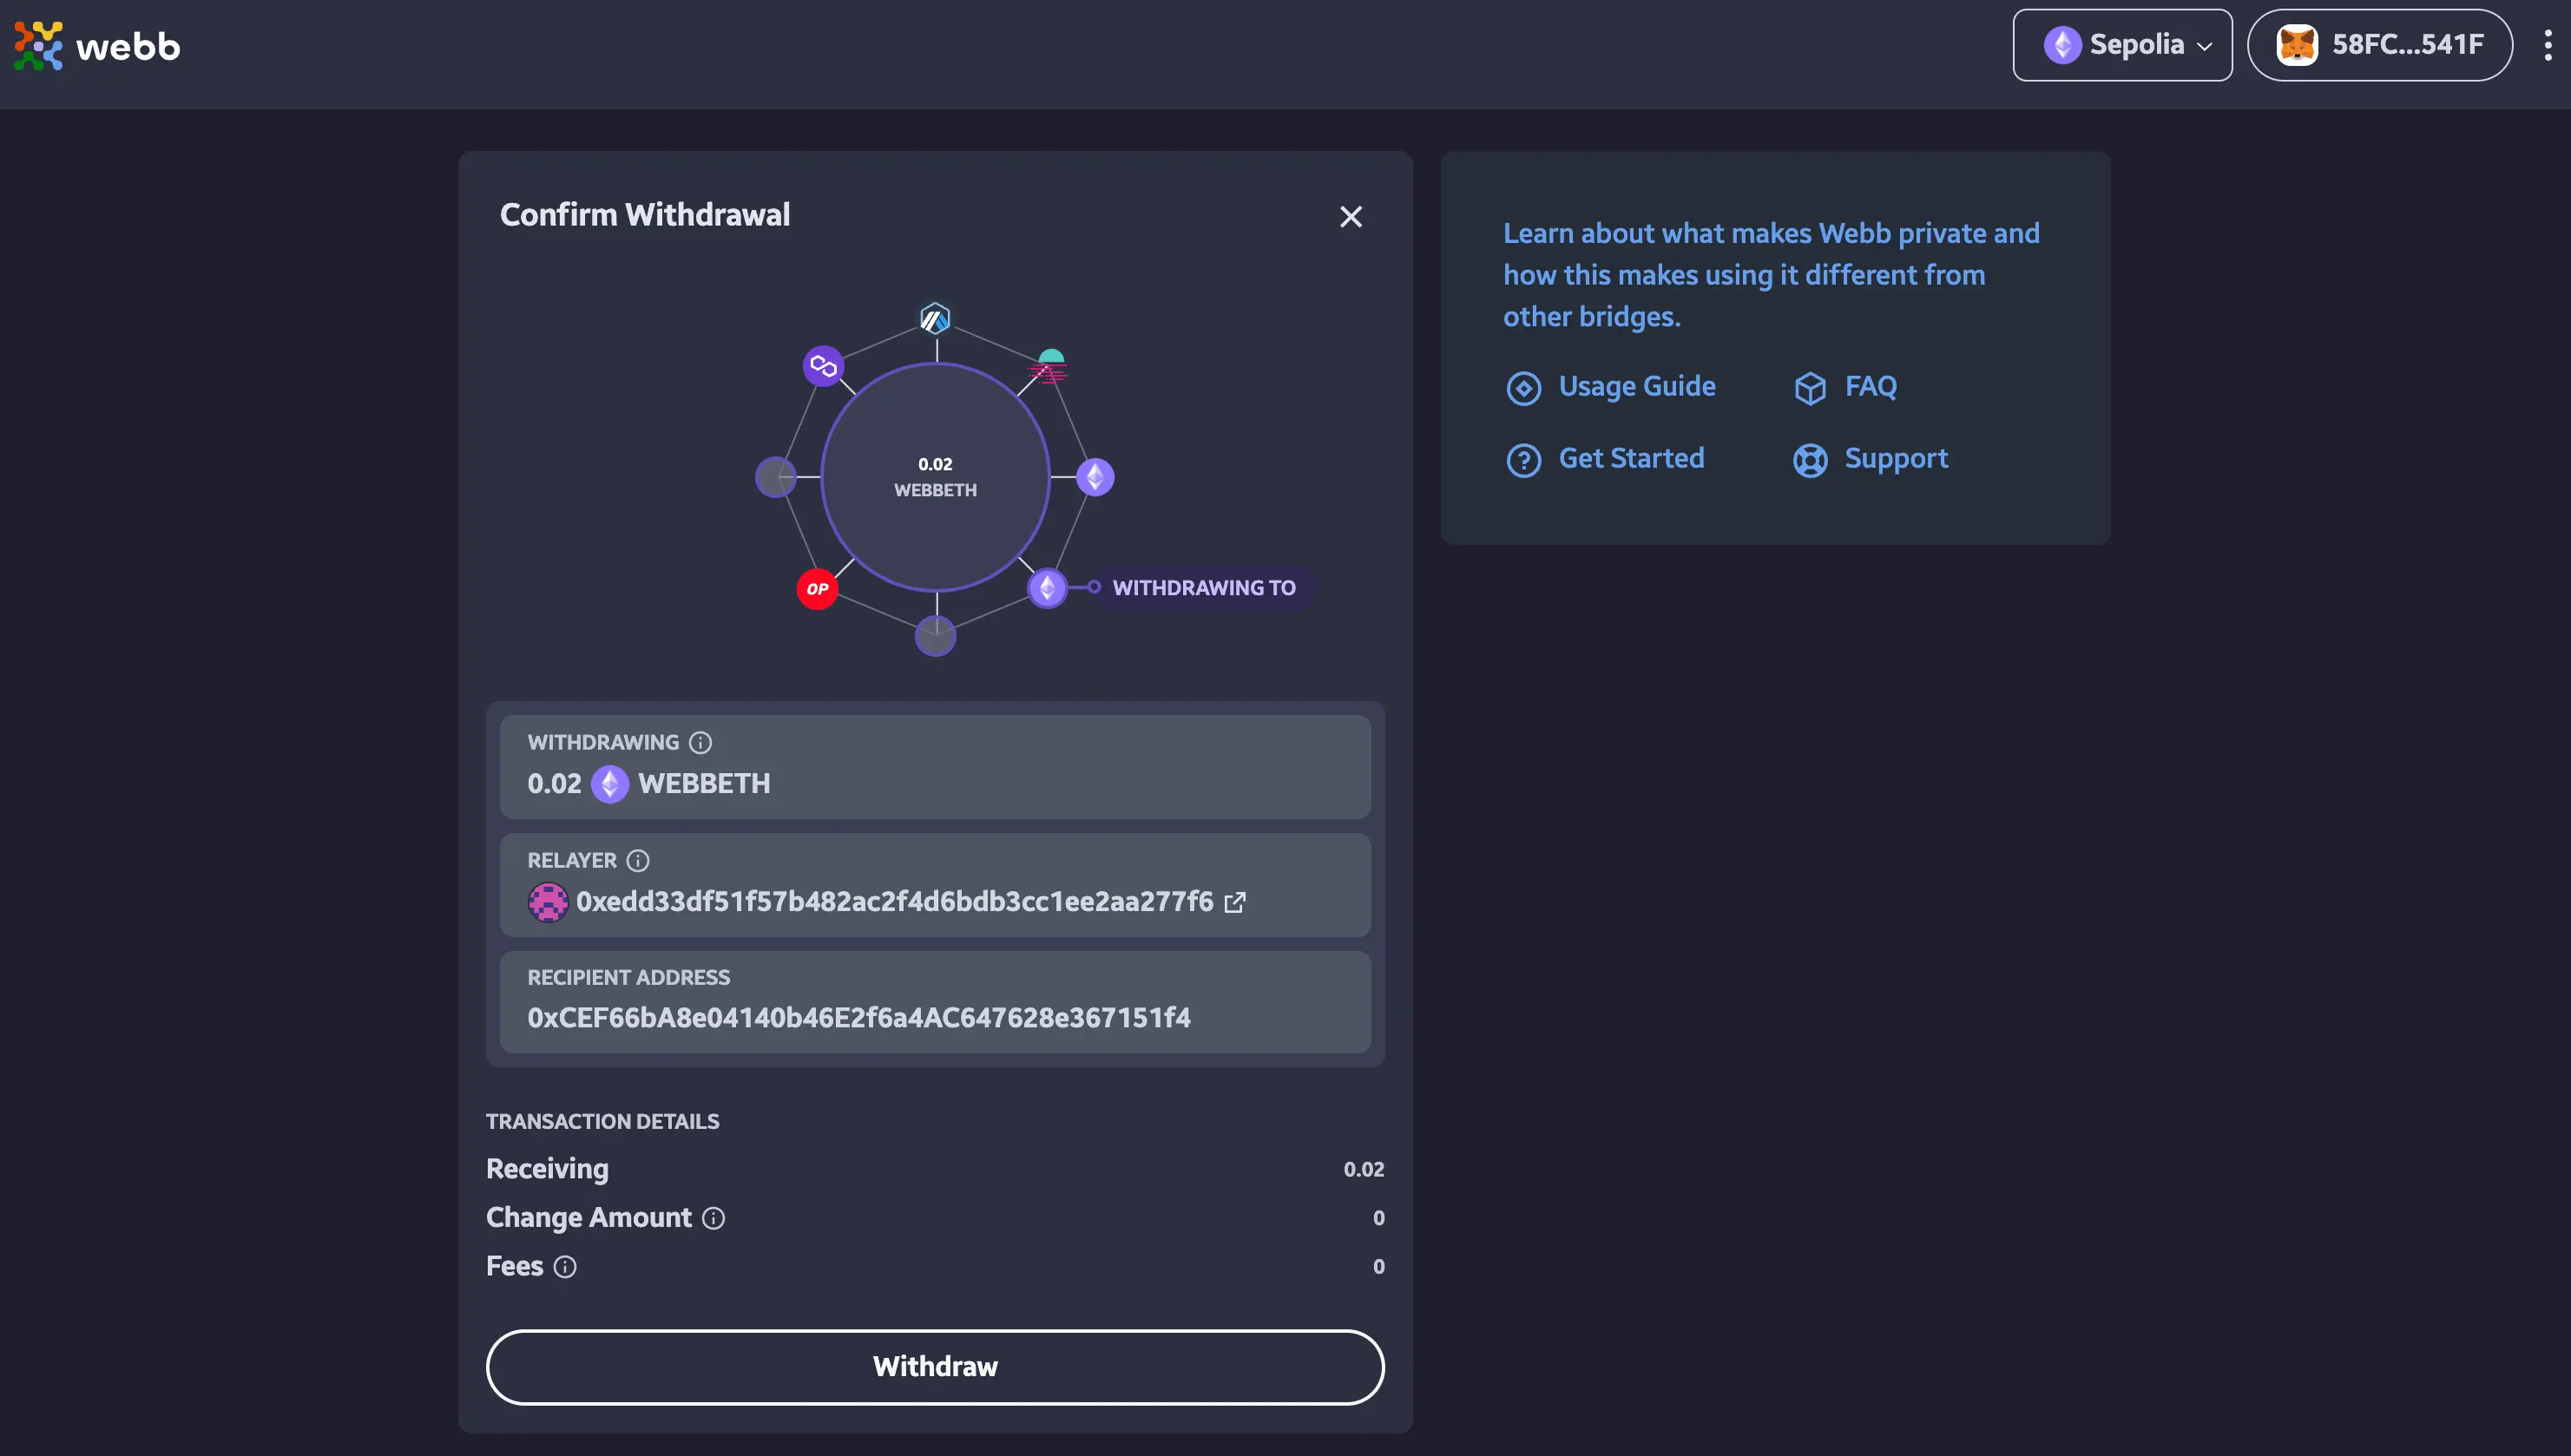Click the webb logo icon
Viewport: 2571px width, 1456px height.
click(x=38, y=46)
